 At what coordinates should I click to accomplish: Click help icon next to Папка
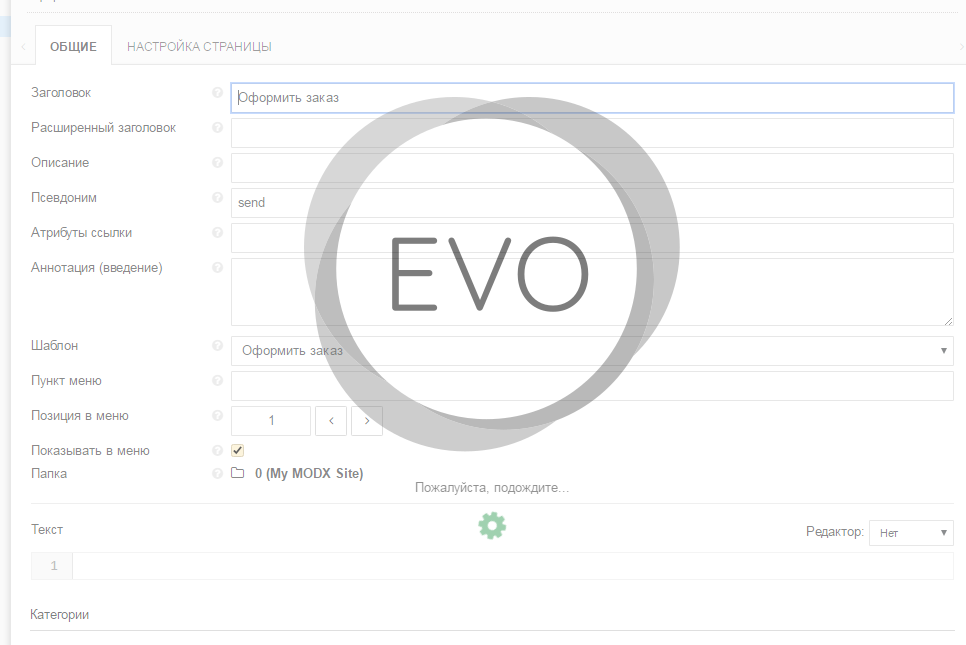click(x=217, y=474)
